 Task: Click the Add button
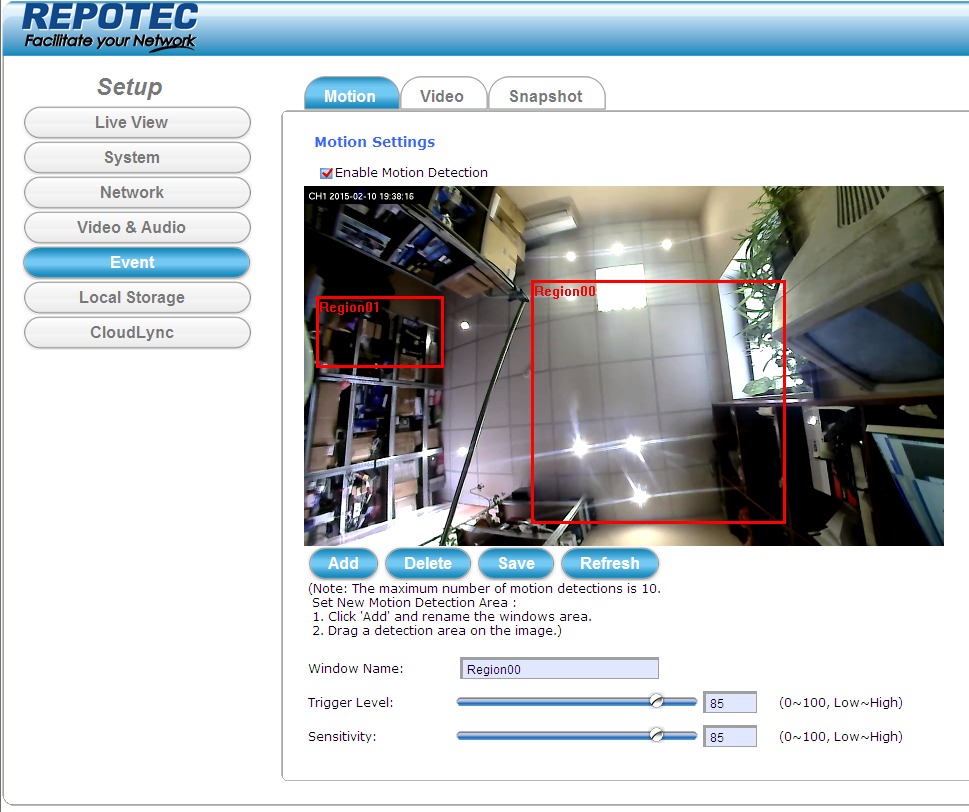[x=343, y=563]
